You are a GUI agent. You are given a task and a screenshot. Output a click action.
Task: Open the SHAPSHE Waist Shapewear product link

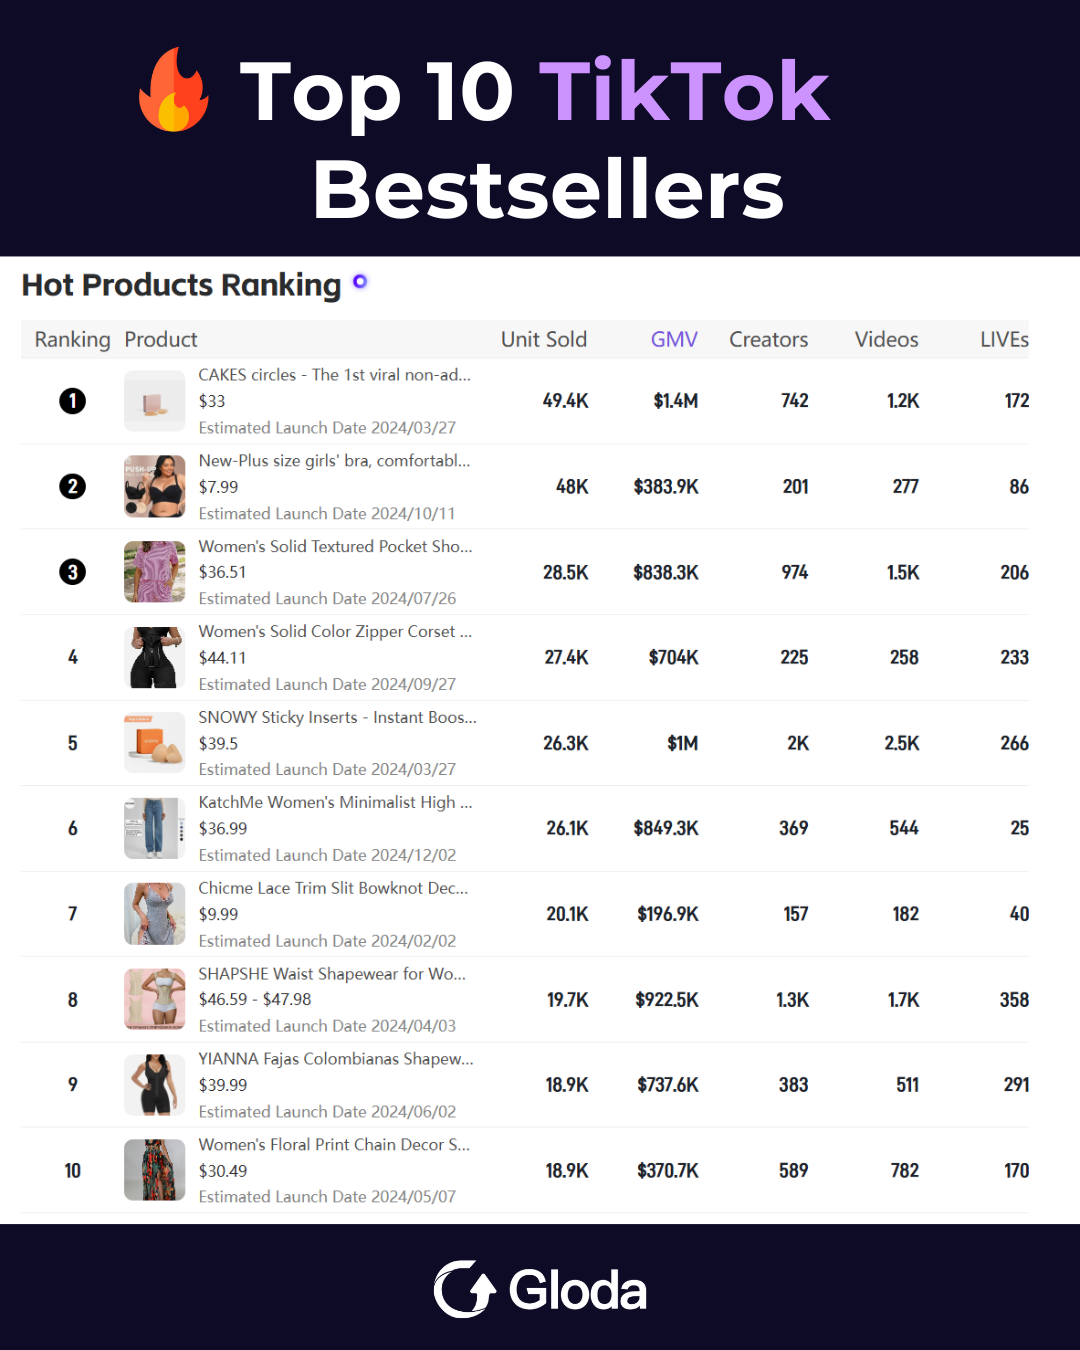click(x=332, y=974)
